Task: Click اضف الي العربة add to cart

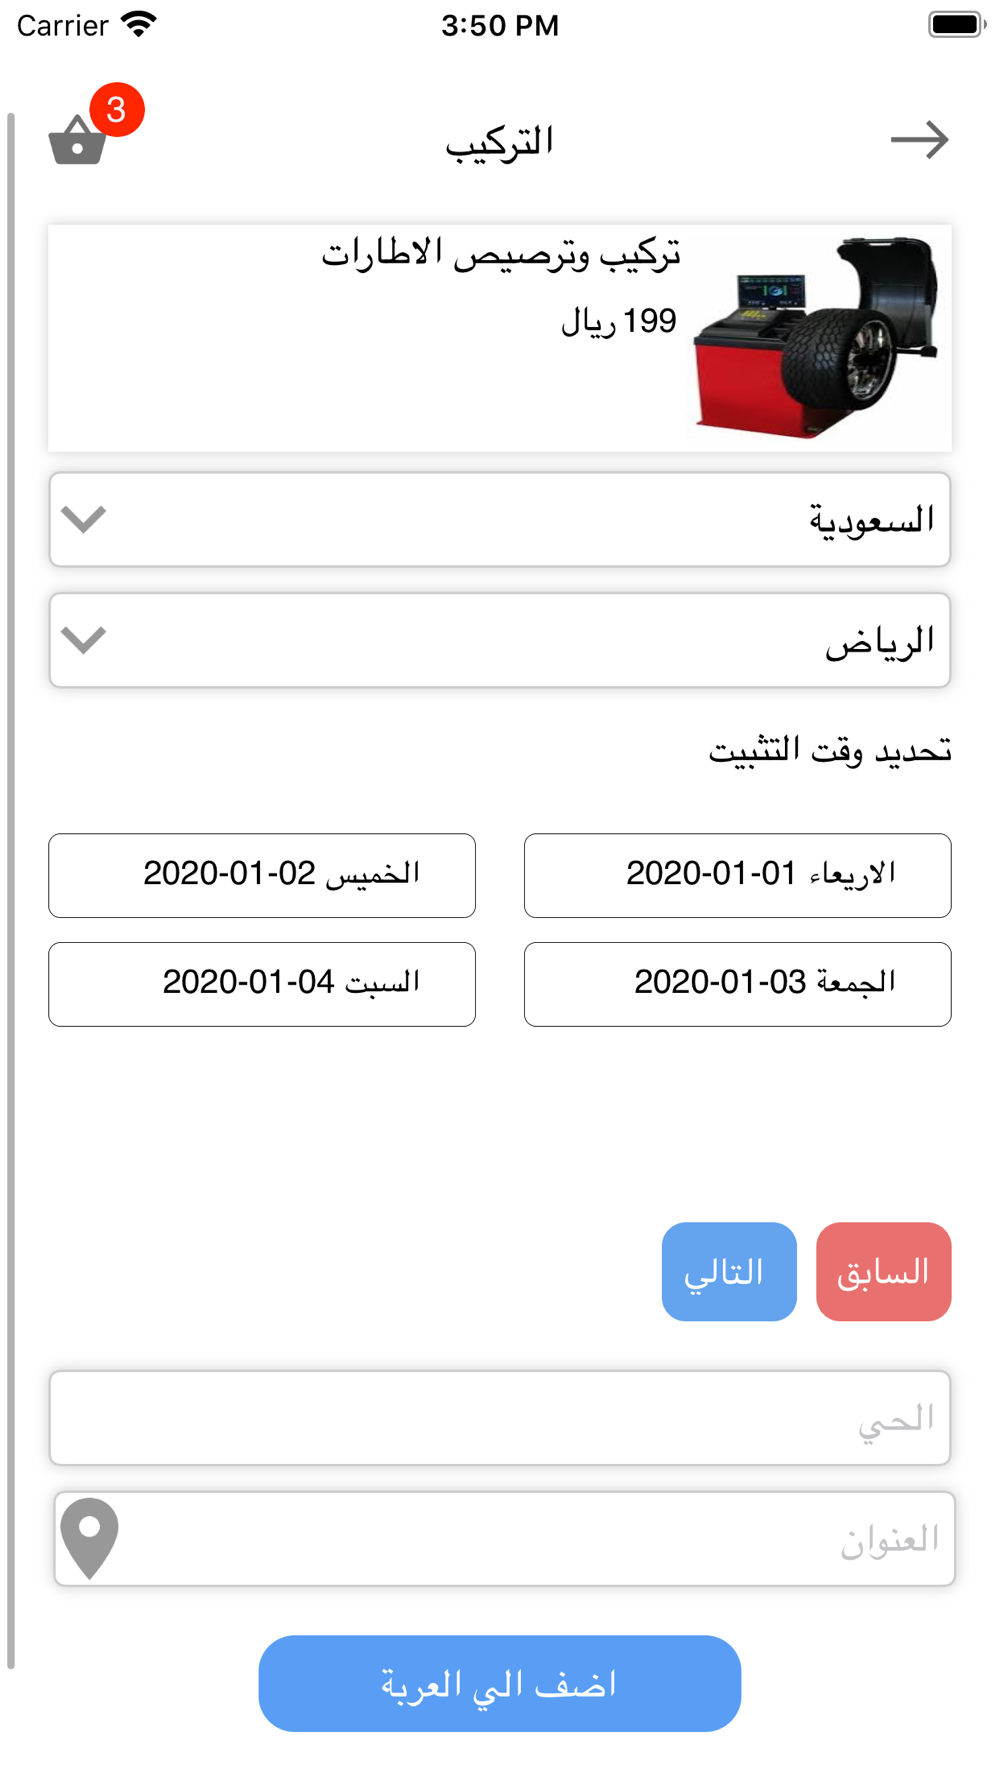Action: pos(500,1684)
